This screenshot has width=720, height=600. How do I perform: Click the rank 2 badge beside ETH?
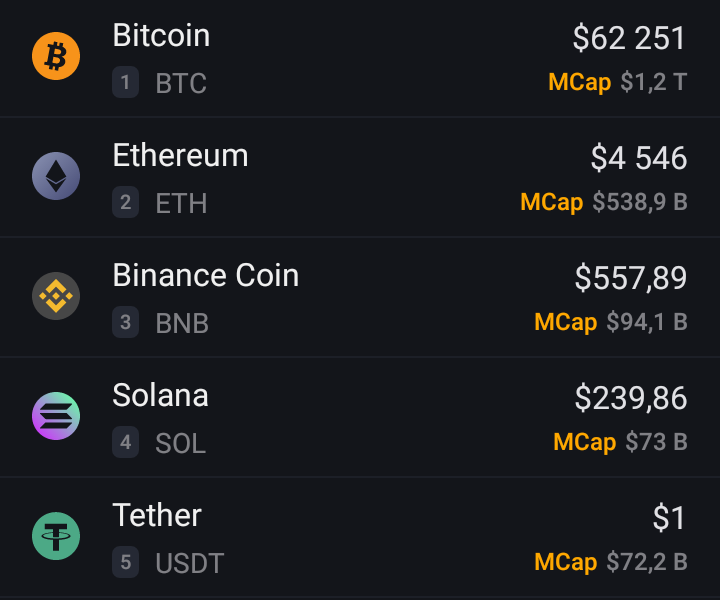click(x=125, y=202)
